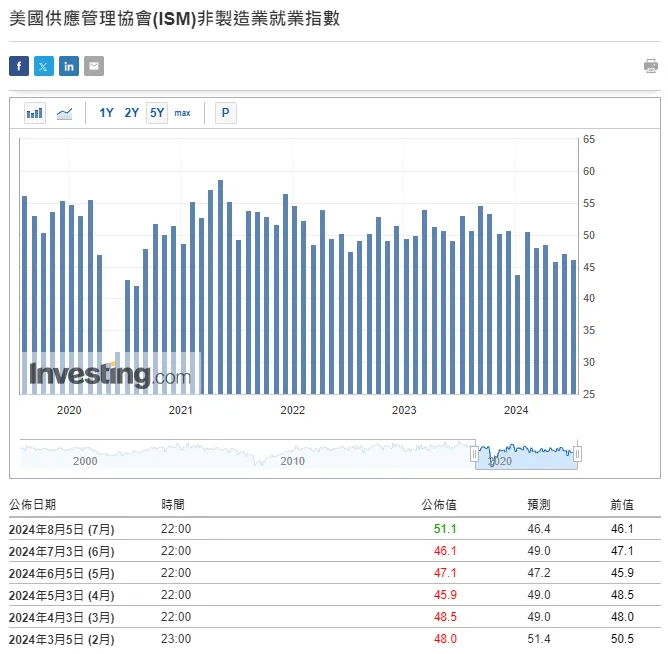Switch chart to line view
Viewport: 668px width, 654px height.
tap(64, 113)
